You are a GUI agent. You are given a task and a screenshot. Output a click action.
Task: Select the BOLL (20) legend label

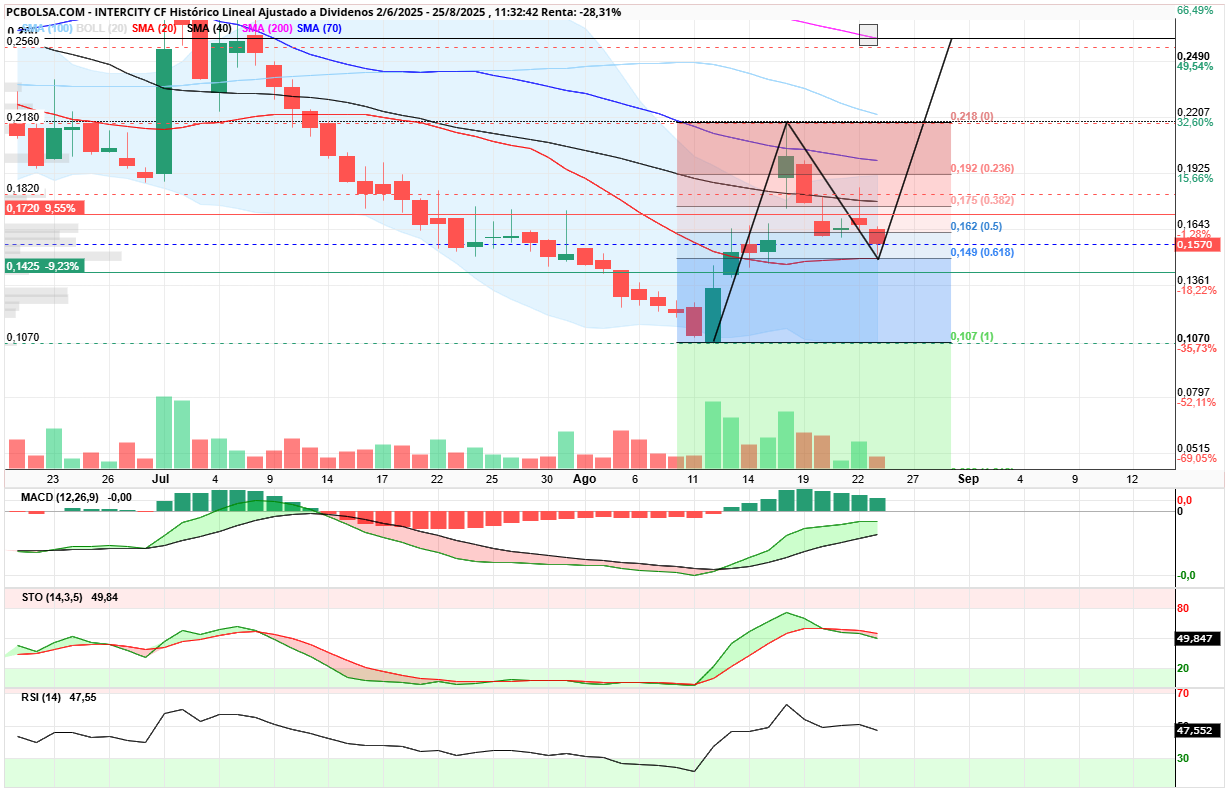point(102,28)
